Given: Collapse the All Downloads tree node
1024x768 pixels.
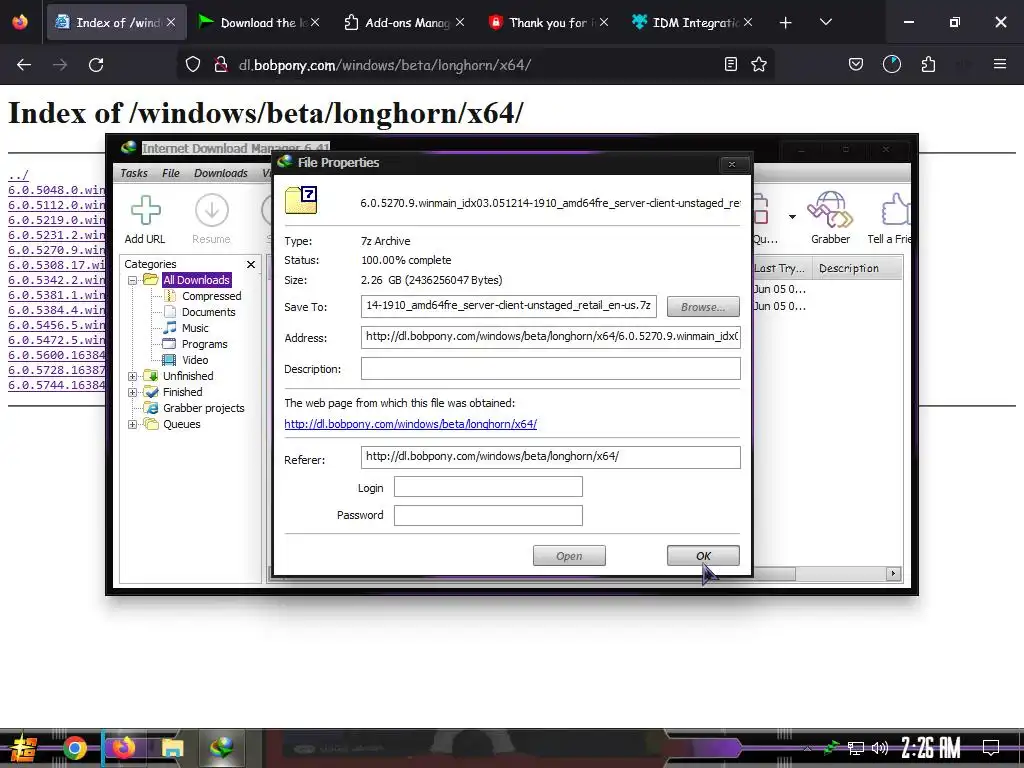Looking at the screenshot, I should click(133, 280).
